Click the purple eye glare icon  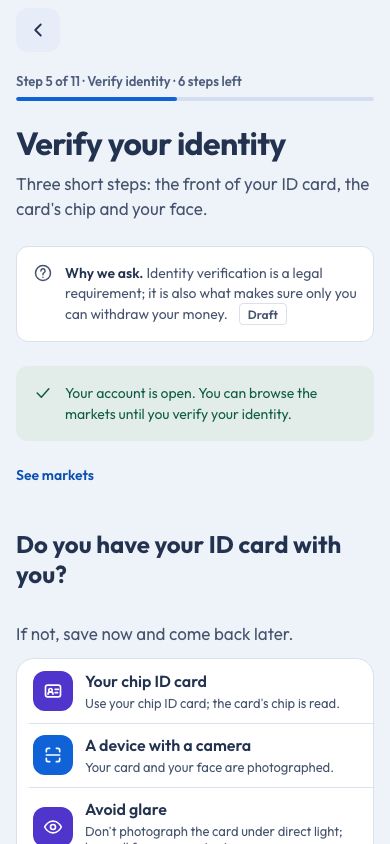pyautogui.click(x=53, y=826)
